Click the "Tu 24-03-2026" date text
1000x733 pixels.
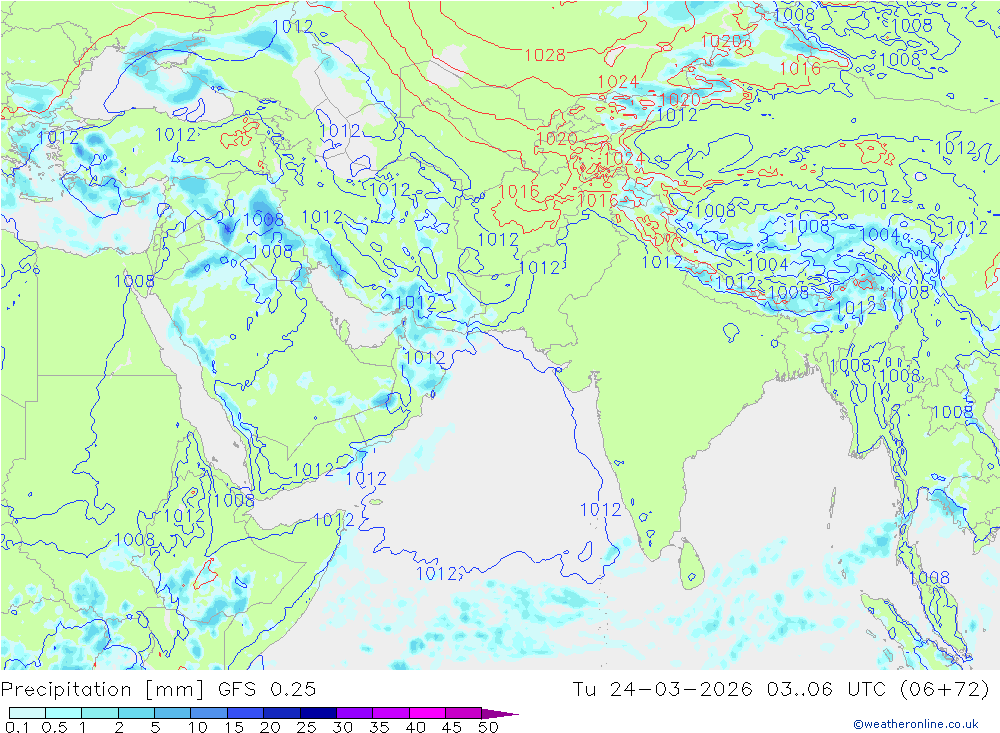click(663, 690)
